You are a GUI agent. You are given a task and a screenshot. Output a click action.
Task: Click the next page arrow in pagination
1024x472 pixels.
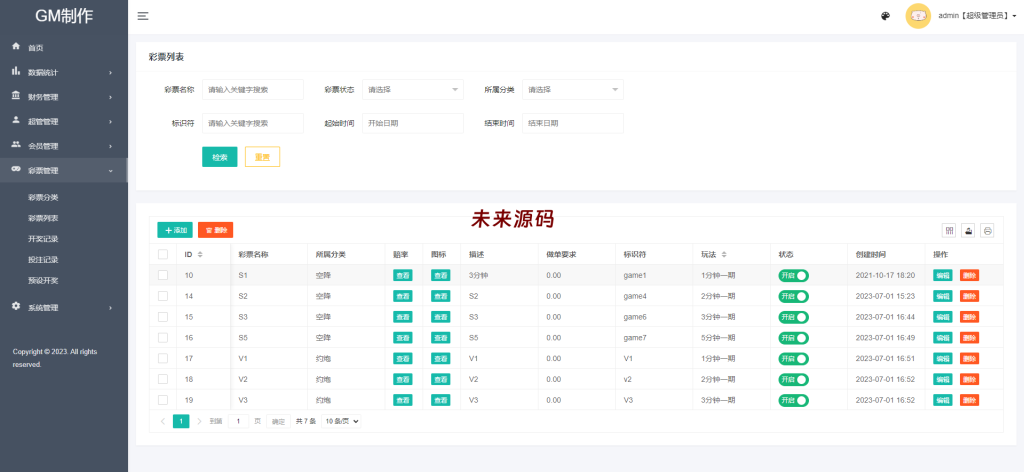coord(199,421)
